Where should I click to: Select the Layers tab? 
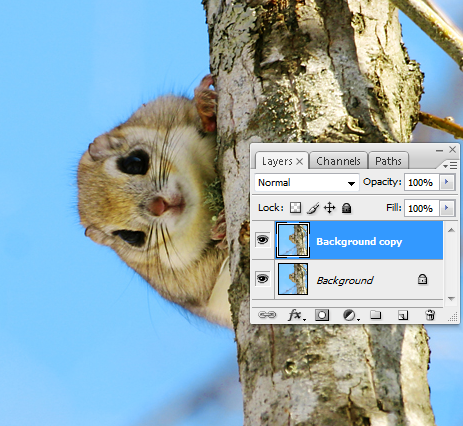click(x=277, y=161)
